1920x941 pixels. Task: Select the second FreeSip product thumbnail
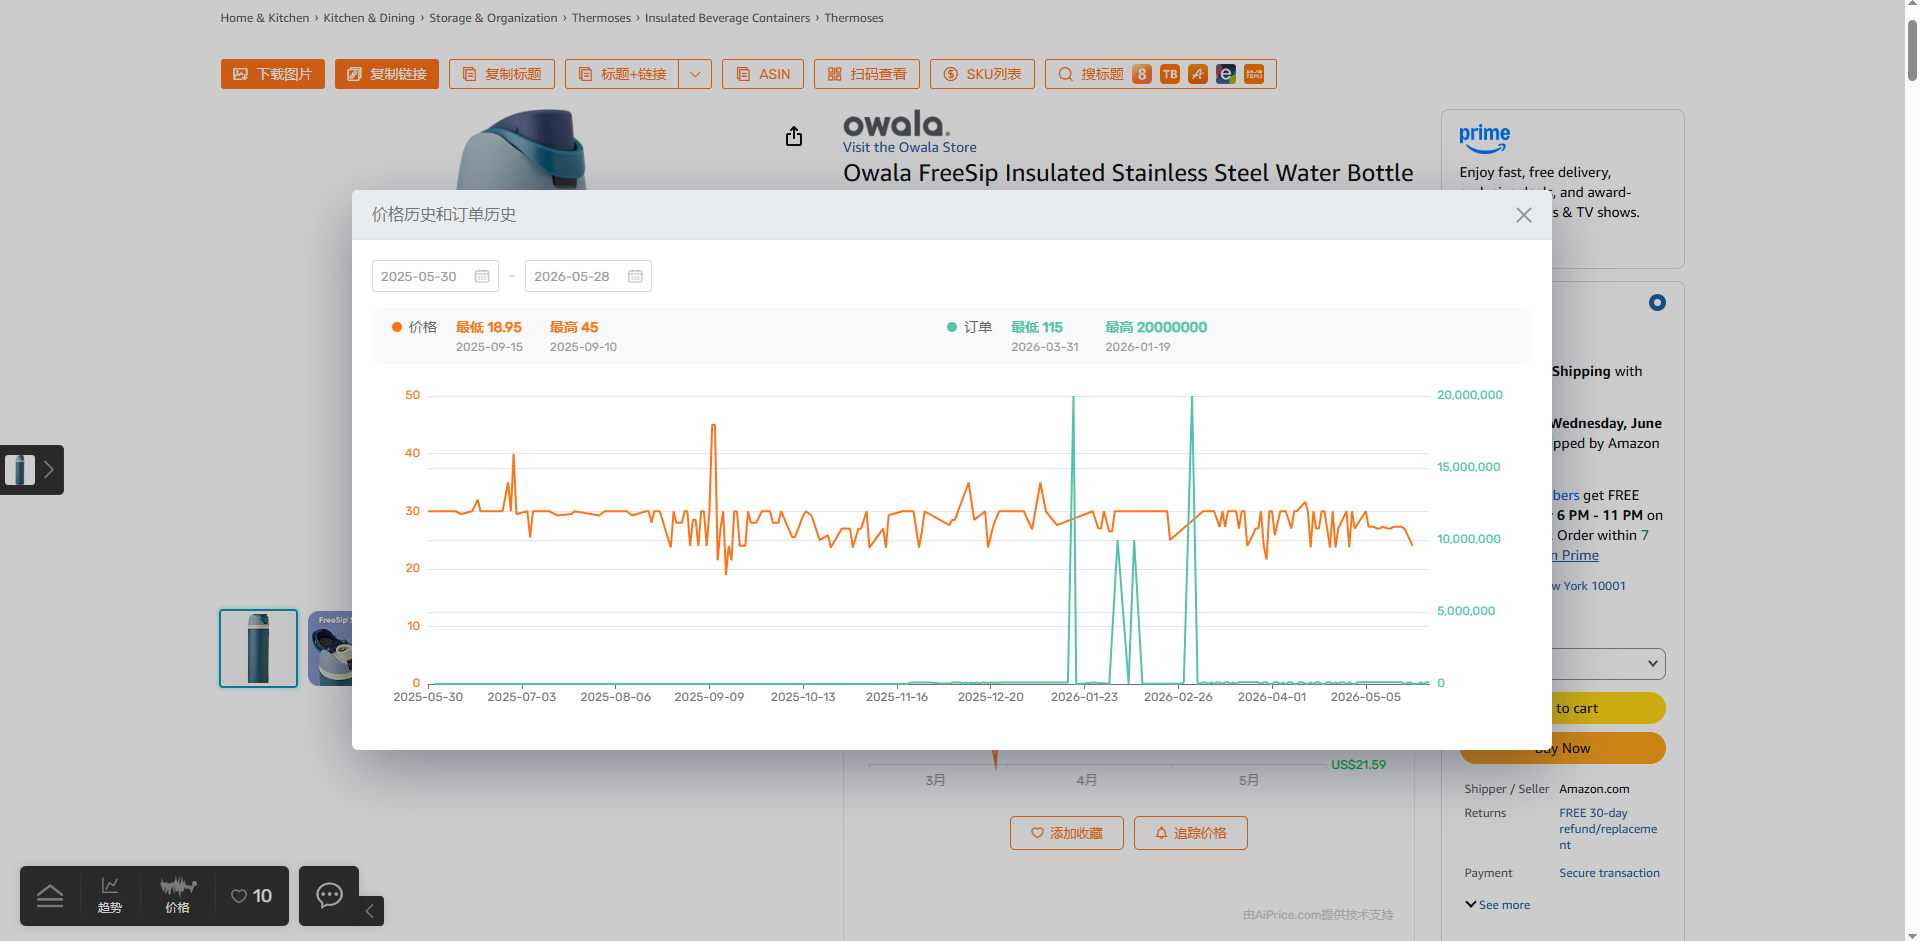330,648
